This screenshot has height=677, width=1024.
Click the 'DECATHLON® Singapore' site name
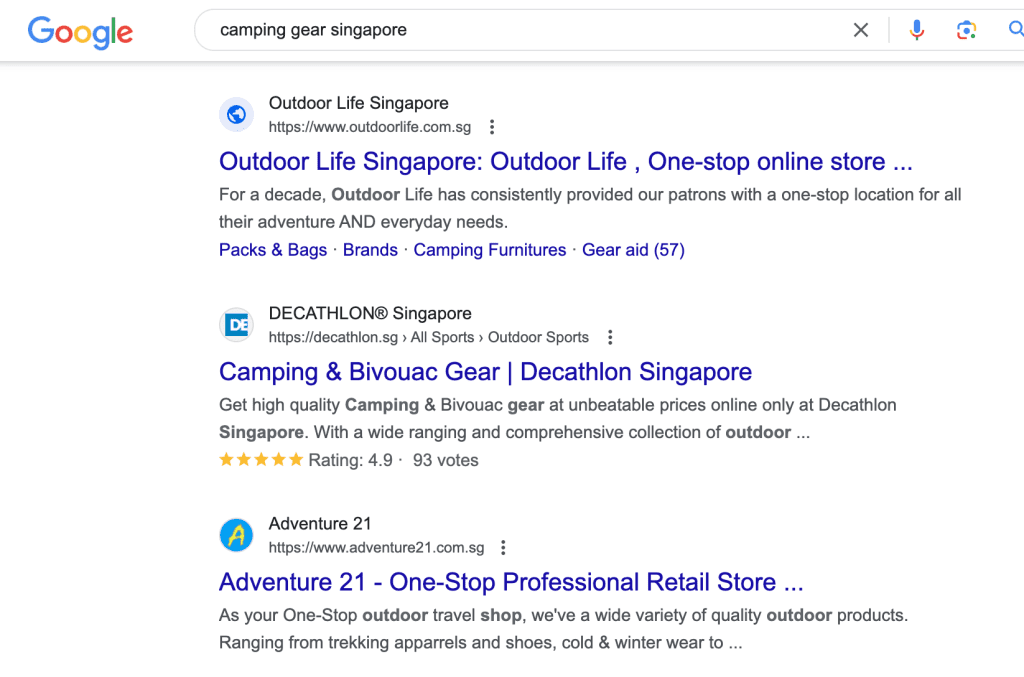370,313
